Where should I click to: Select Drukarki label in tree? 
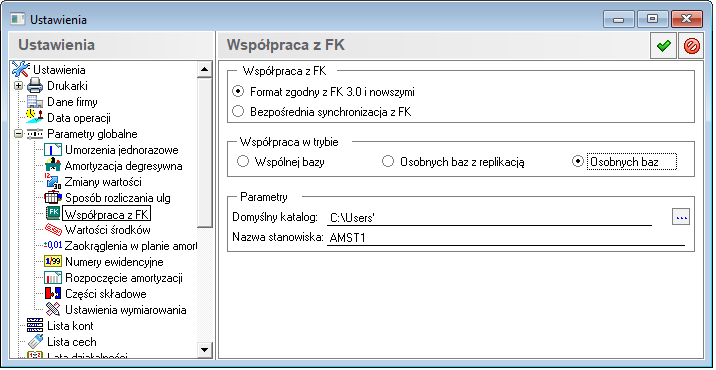[67, 86]
